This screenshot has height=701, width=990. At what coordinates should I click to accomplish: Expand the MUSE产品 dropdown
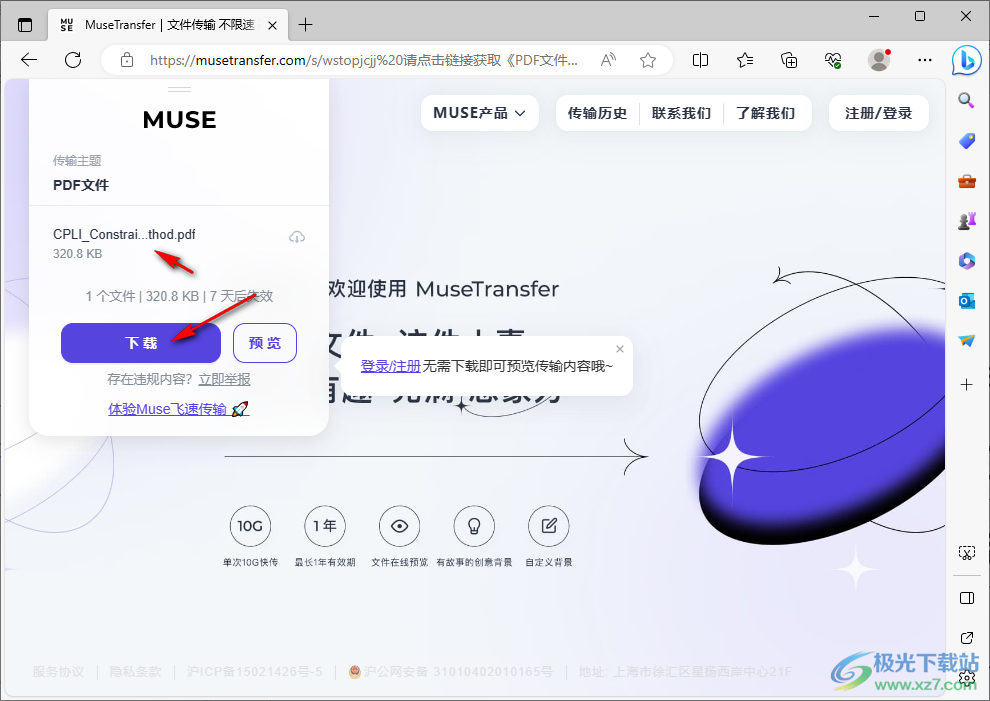click(x=479, y=113)
